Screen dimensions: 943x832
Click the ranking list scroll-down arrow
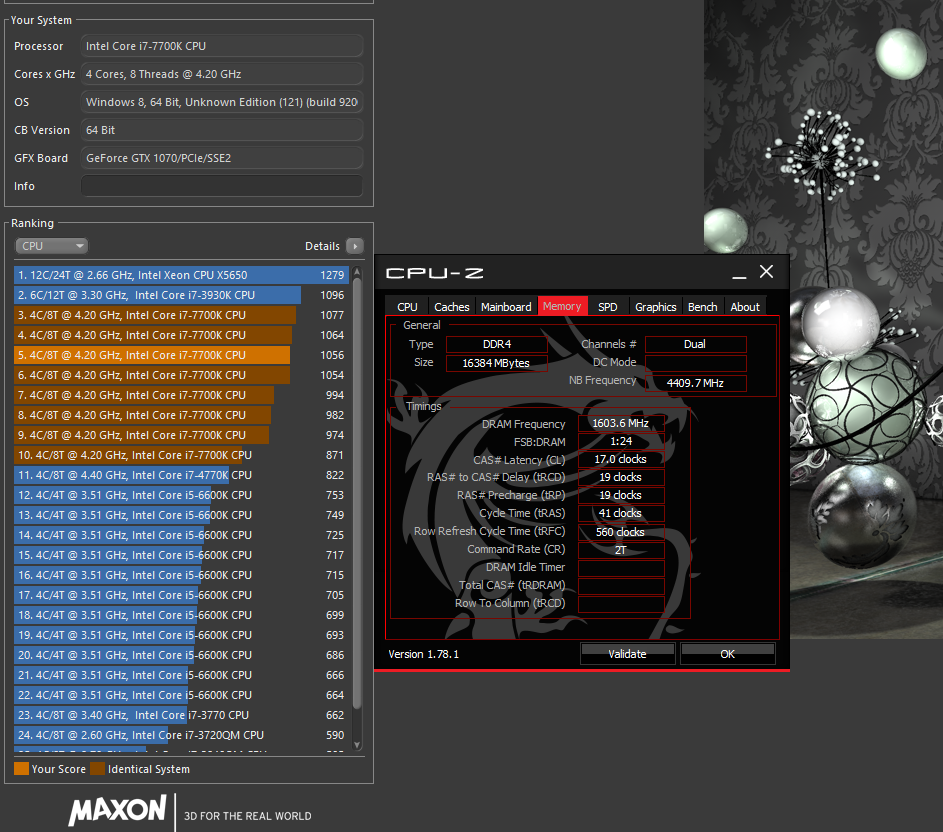(x=357, y=745)
